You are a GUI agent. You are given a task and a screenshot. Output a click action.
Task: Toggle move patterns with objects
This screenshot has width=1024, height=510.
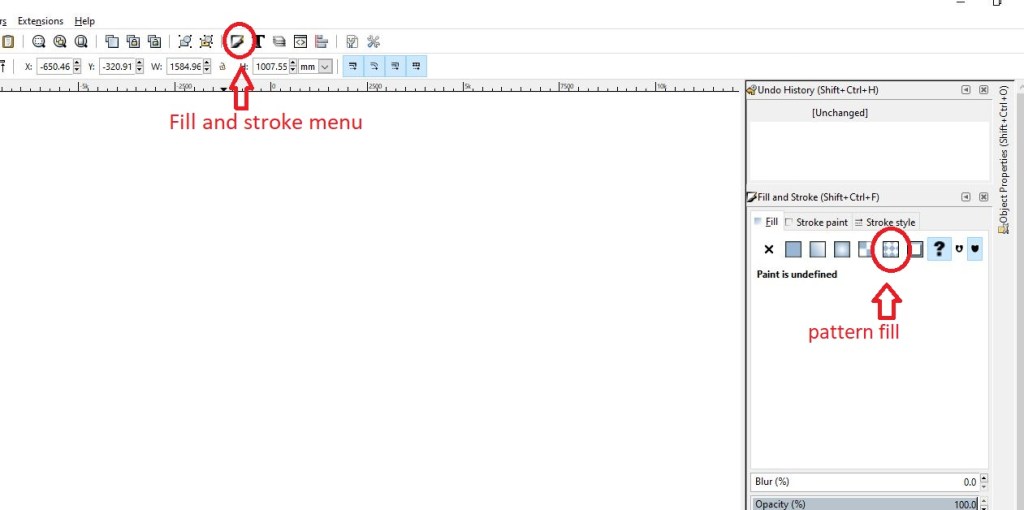tap(416, 66)
